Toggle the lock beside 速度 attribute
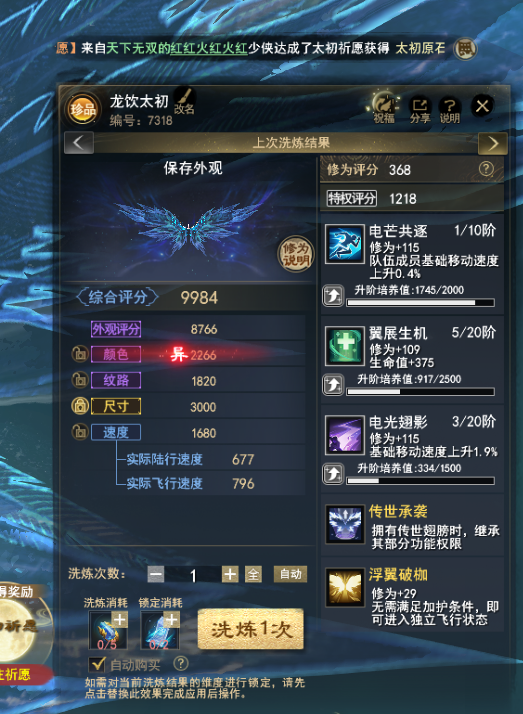 (80, 432)
